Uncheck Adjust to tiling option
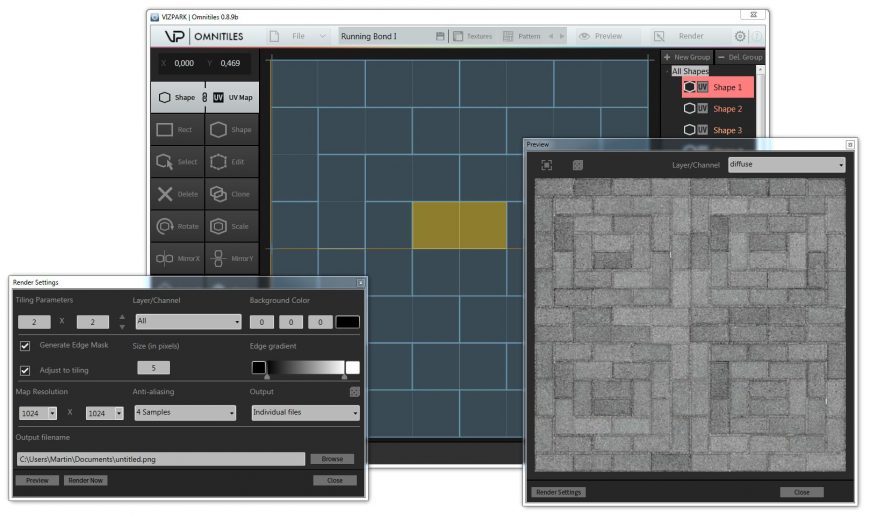Viewport: 870px width, 515px height. point(25,370)
